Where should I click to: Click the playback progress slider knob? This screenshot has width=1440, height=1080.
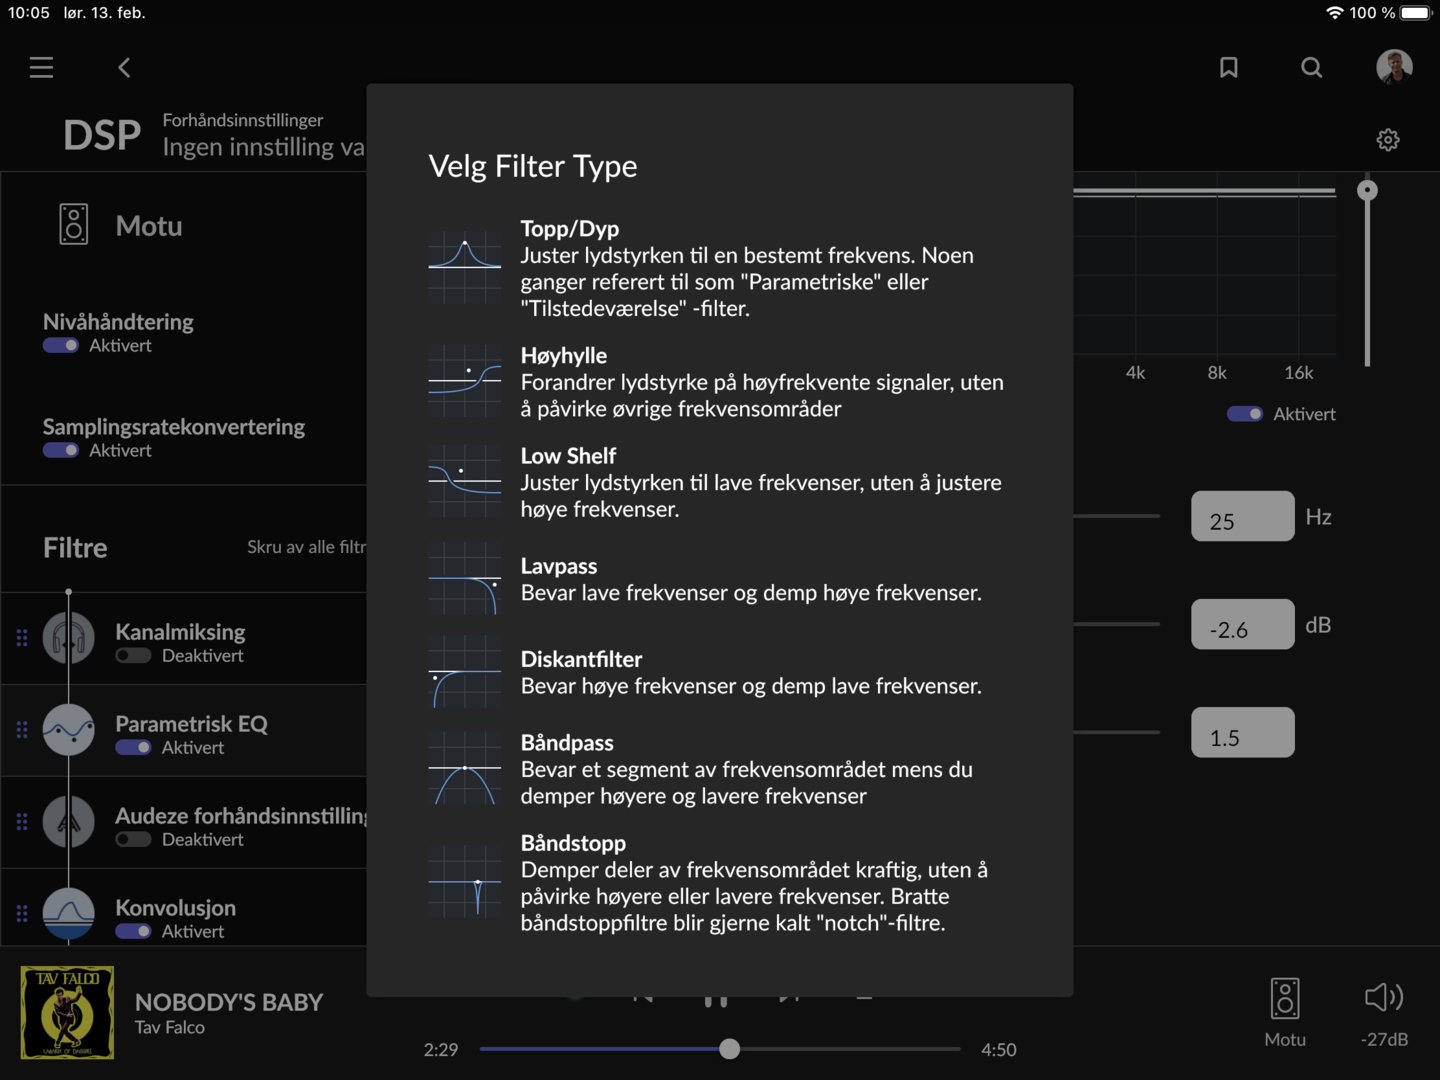click(x=730, y=1049)
